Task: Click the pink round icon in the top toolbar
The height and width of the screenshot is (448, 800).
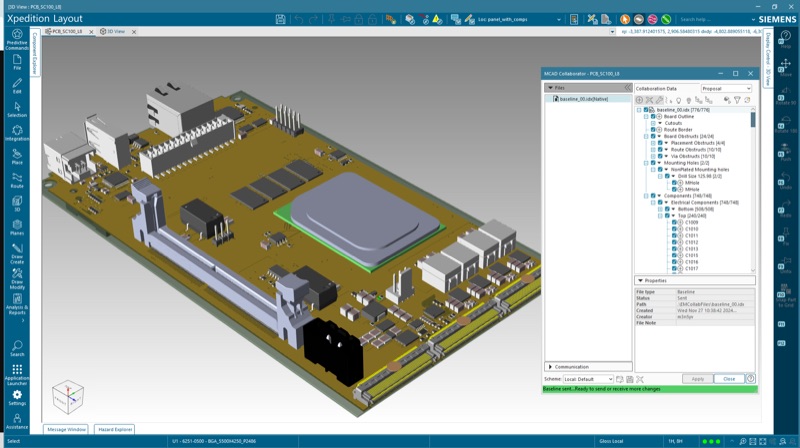Action: (652, 19)
